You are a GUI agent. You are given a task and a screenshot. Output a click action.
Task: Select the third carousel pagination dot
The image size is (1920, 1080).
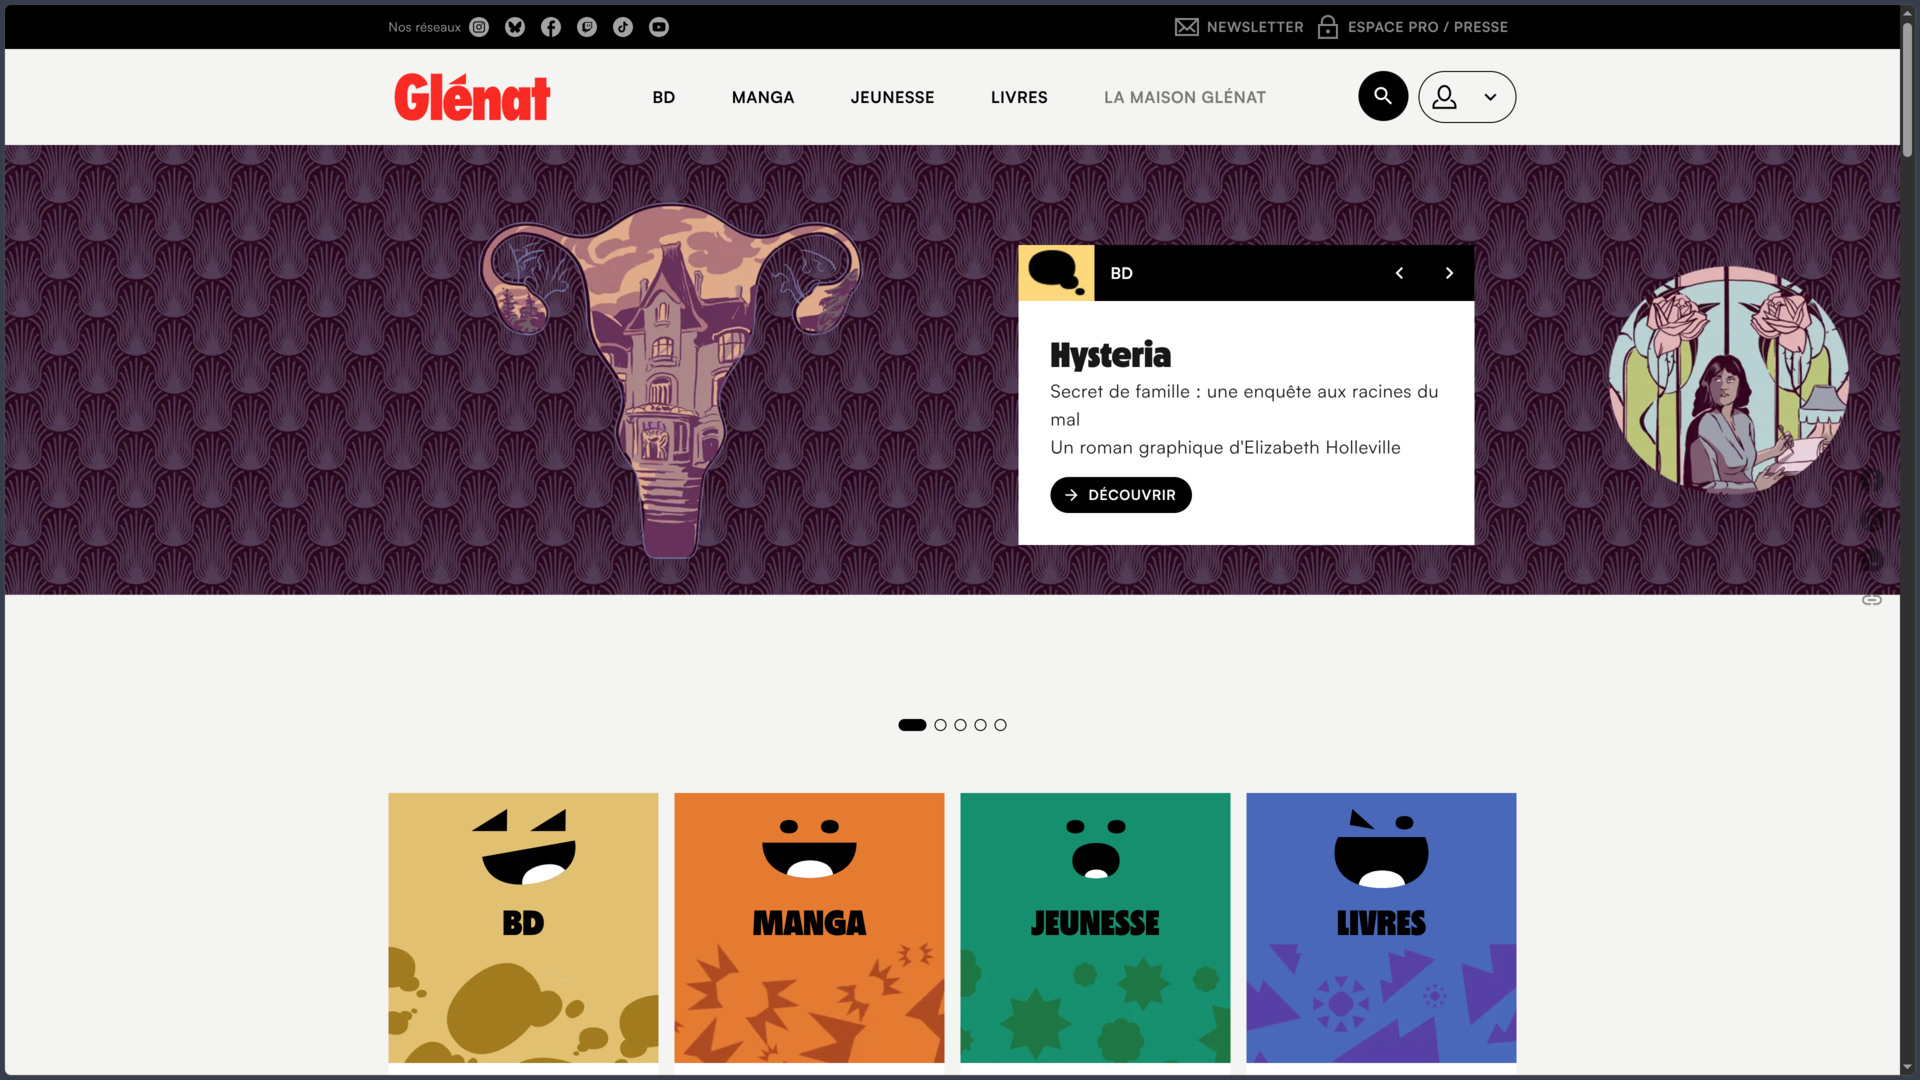(960, 725)
